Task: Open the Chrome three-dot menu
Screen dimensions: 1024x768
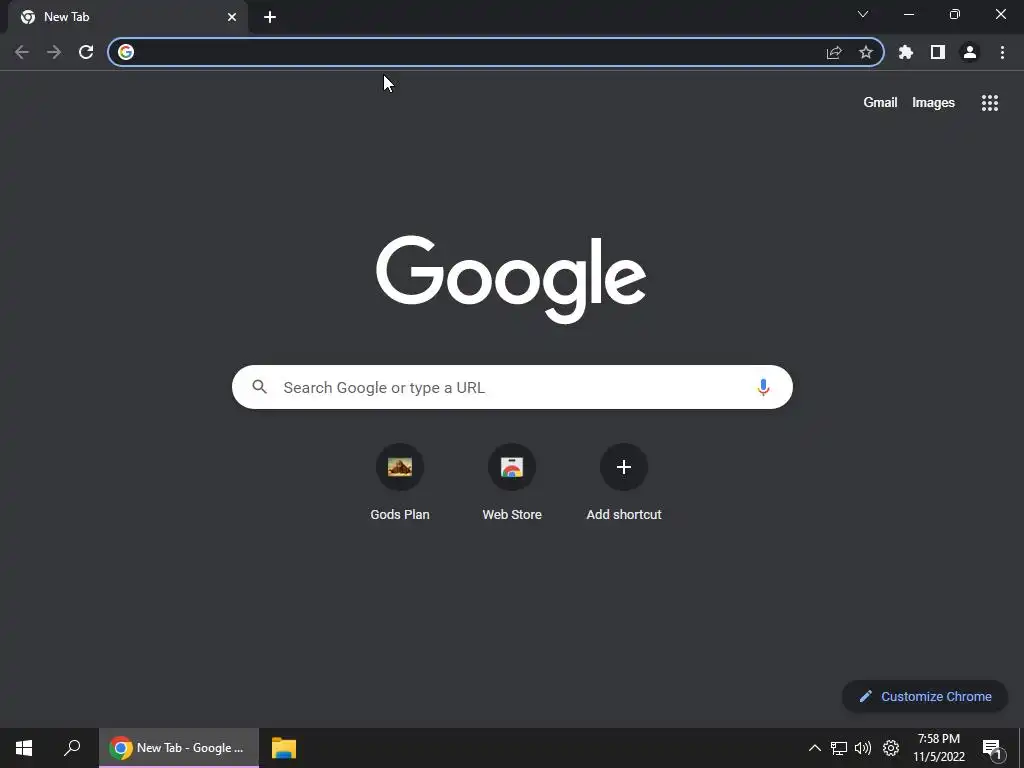Action: (1002, 52)
